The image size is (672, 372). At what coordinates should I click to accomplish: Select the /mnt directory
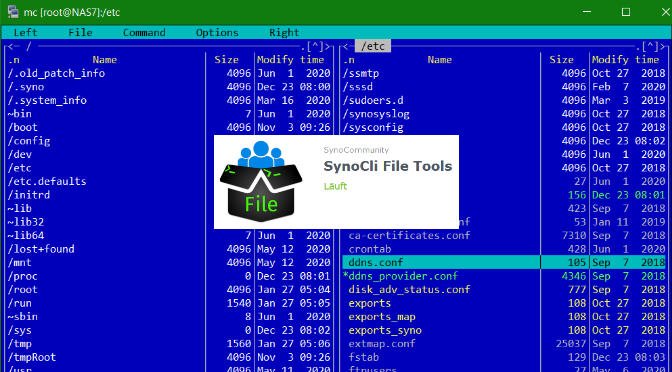pos(19,262)
